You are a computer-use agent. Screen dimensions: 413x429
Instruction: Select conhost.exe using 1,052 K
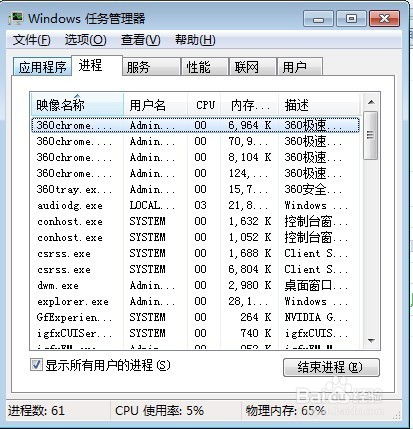(x=196, y=237)
